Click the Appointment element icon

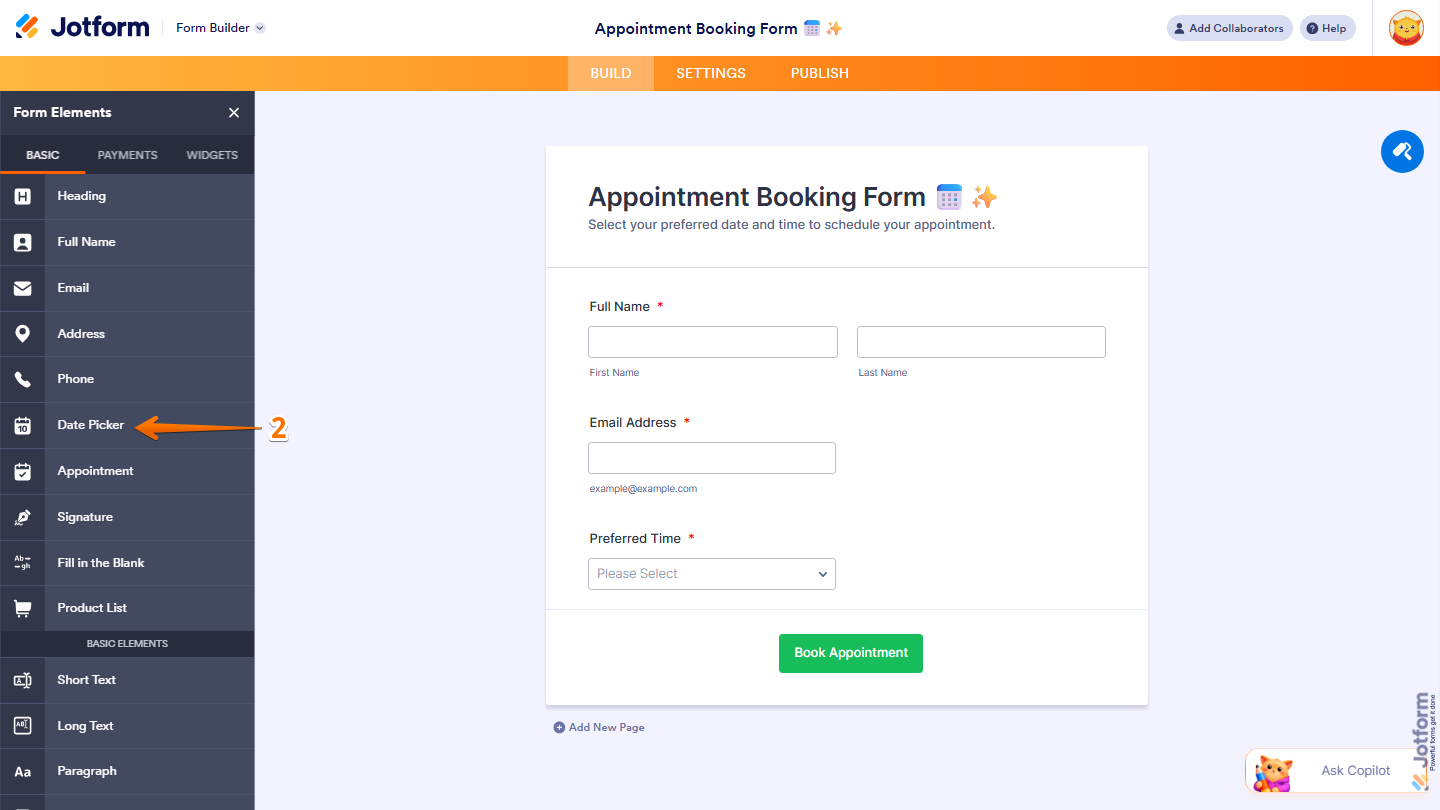point(22,471)
